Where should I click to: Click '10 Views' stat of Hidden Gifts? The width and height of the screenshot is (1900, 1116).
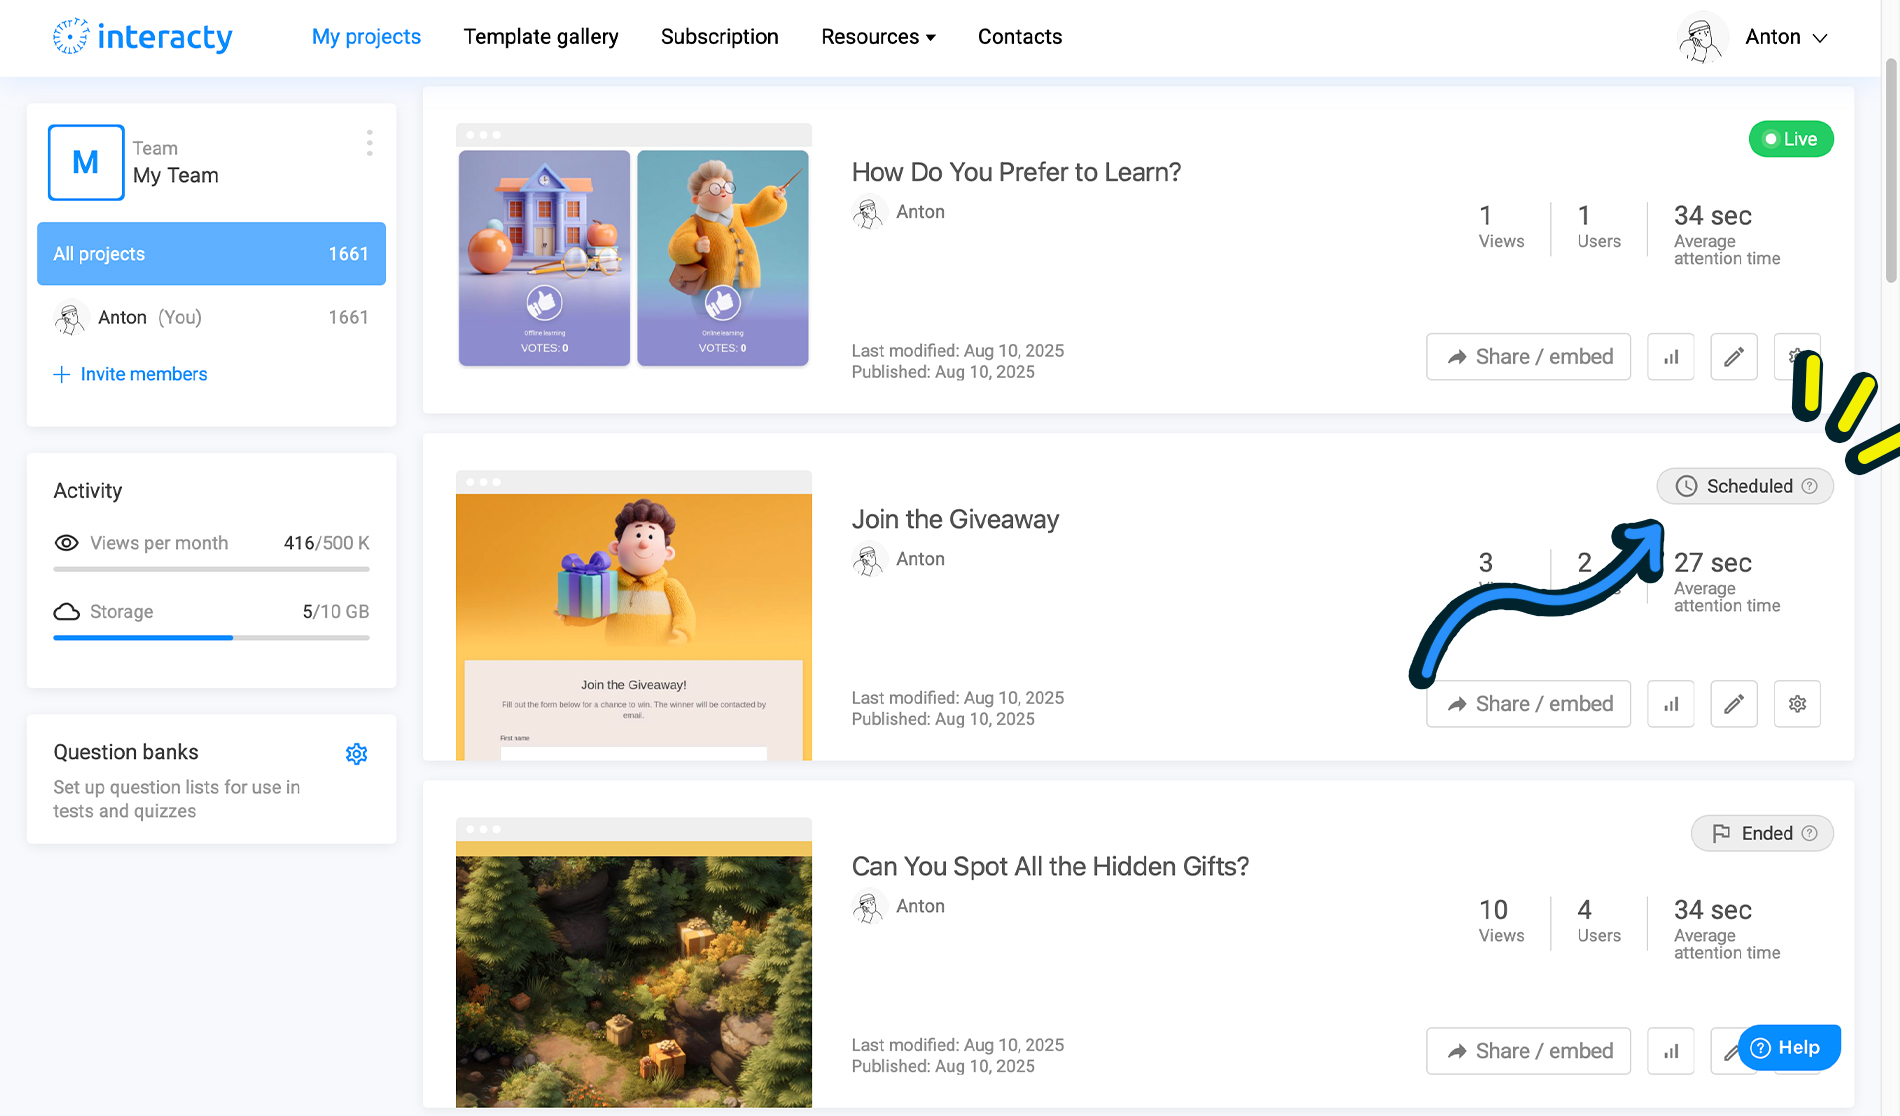(1501, 921)
